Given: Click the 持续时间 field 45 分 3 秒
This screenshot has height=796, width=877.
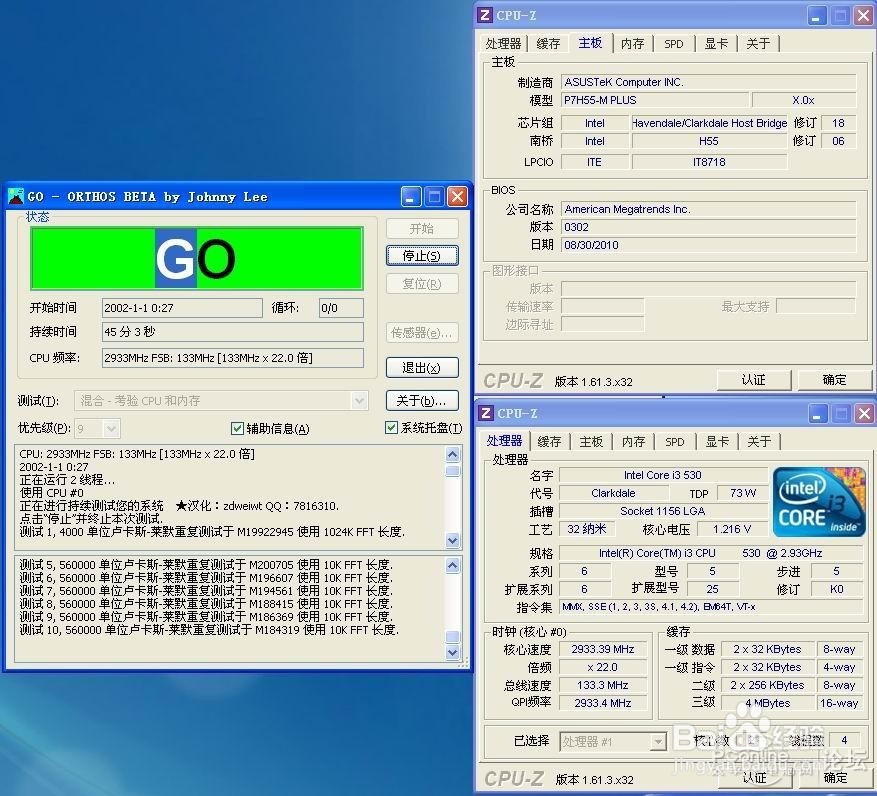Looking at the screenshot, I should tap(233, 332).
